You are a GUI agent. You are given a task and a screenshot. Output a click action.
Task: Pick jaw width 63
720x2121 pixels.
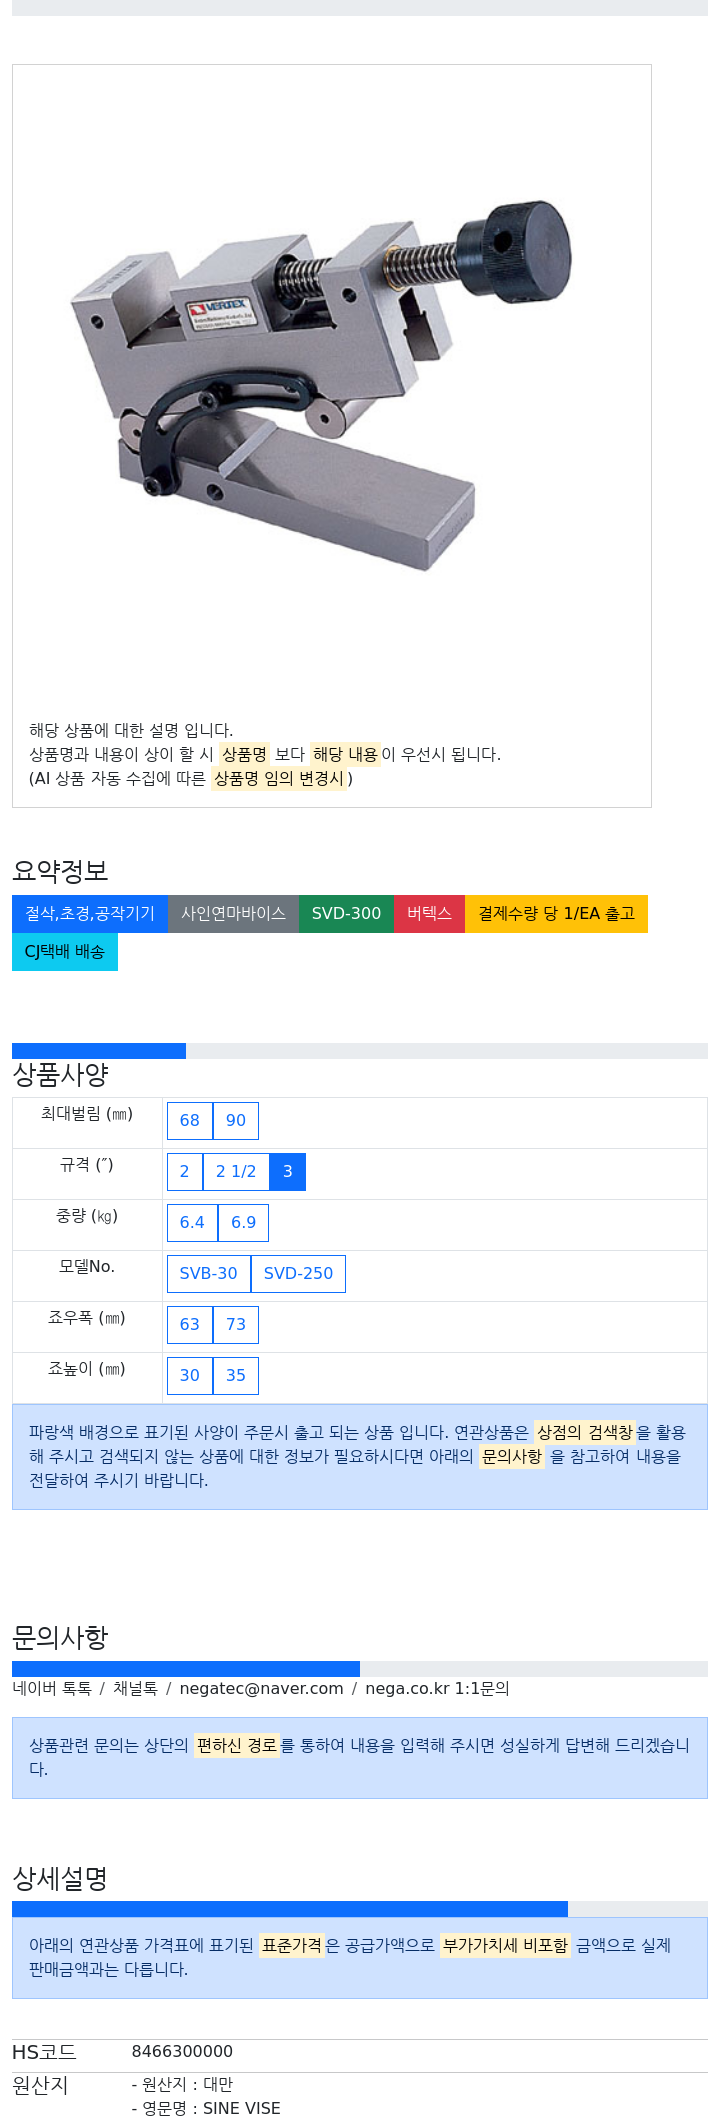pyautogui.click(x=190, y=1325)
